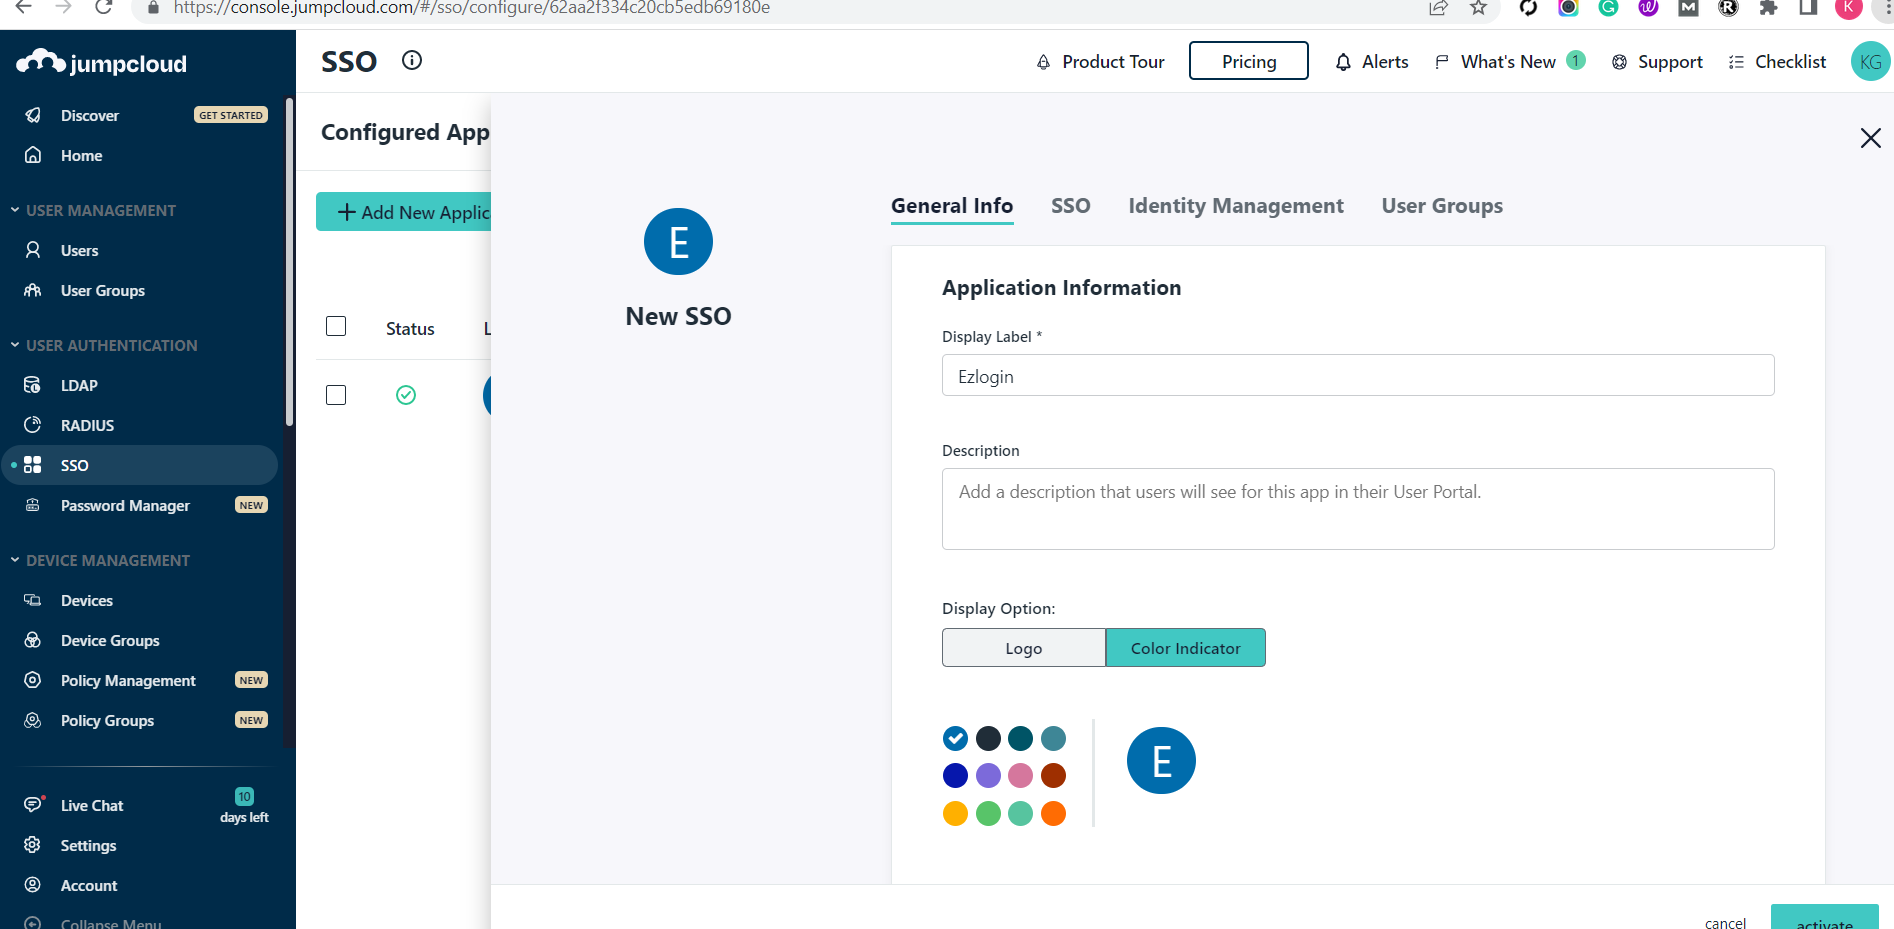Switch to the SSO tab
This screenshot has height=929, width=1894.
[1070, 206]
